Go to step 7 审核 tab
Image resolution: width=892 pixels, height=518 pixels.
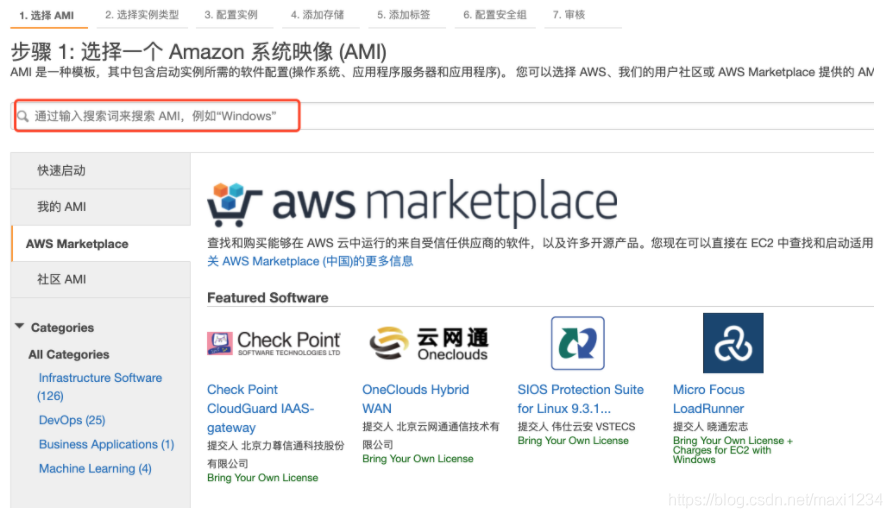click(569, 15)
